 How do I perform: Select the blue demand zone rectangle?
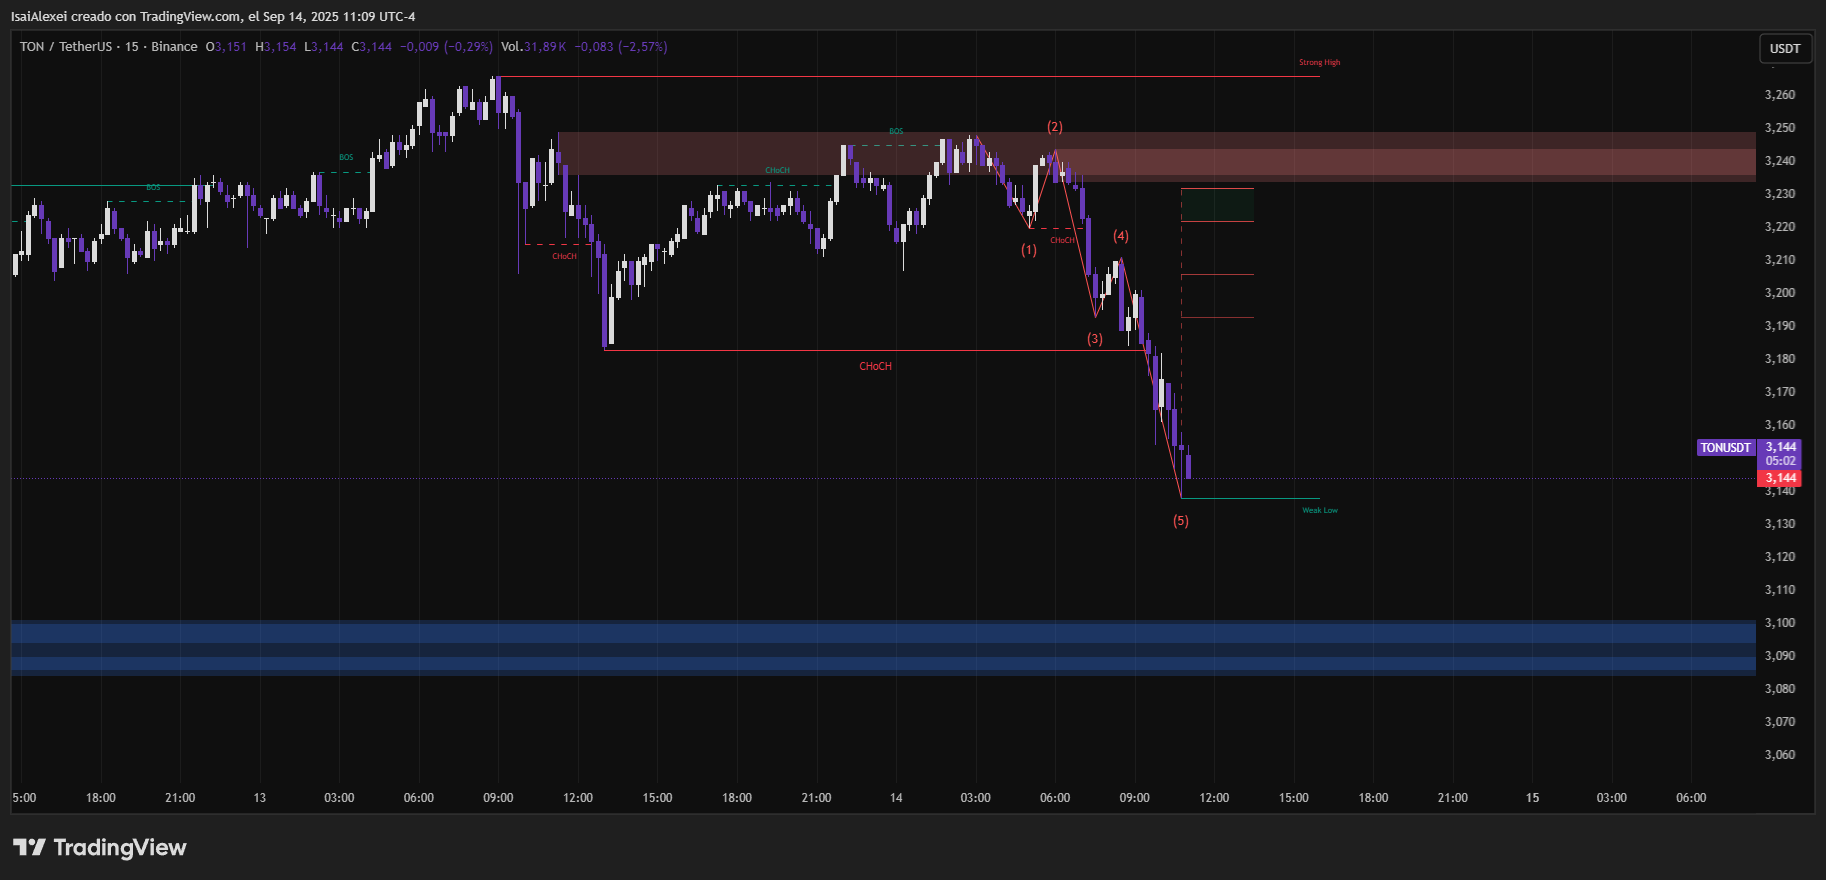coord(880,647)
